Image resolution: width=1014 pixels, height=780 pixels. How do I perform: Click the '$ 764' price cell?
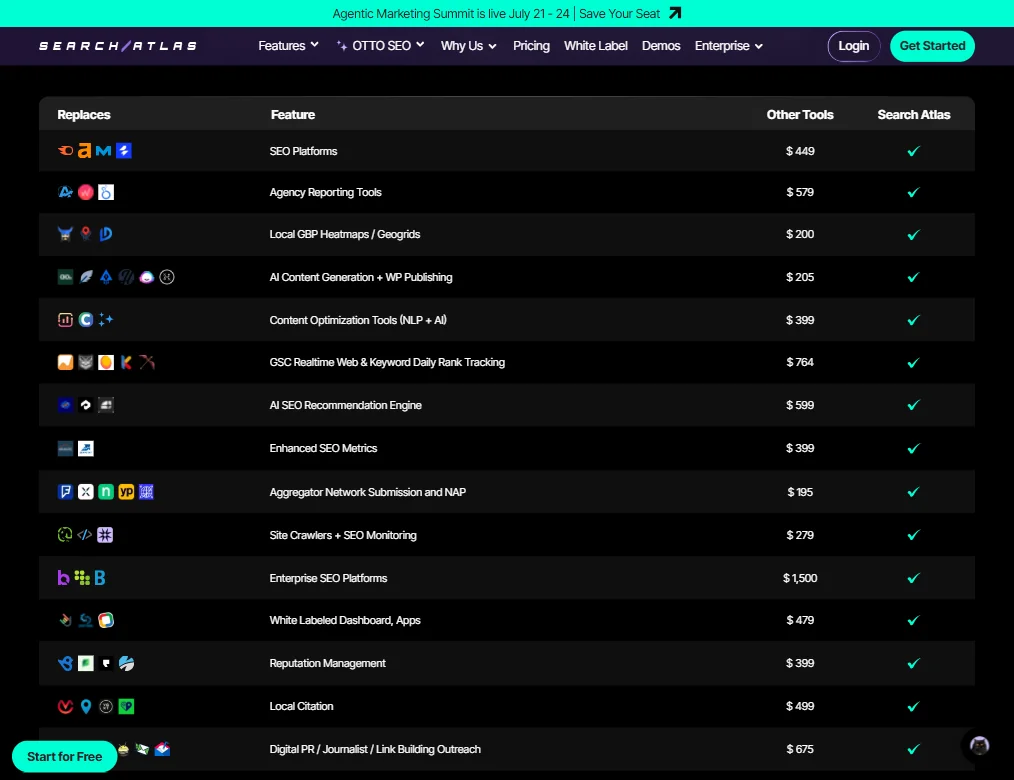click(800, 362)
